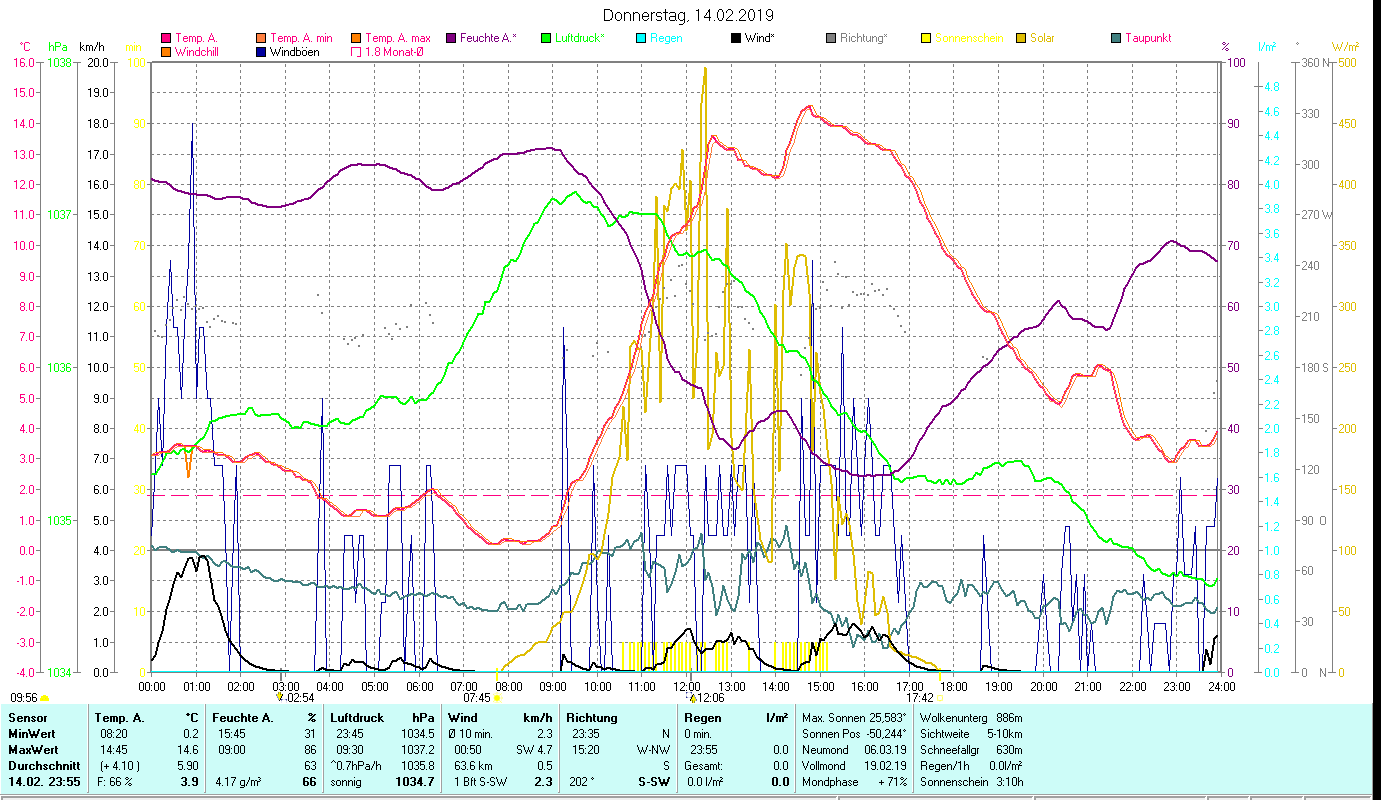Screen dimensions: 1381x800
Task: Click the MinWert row label
Action: coord(32,734)
